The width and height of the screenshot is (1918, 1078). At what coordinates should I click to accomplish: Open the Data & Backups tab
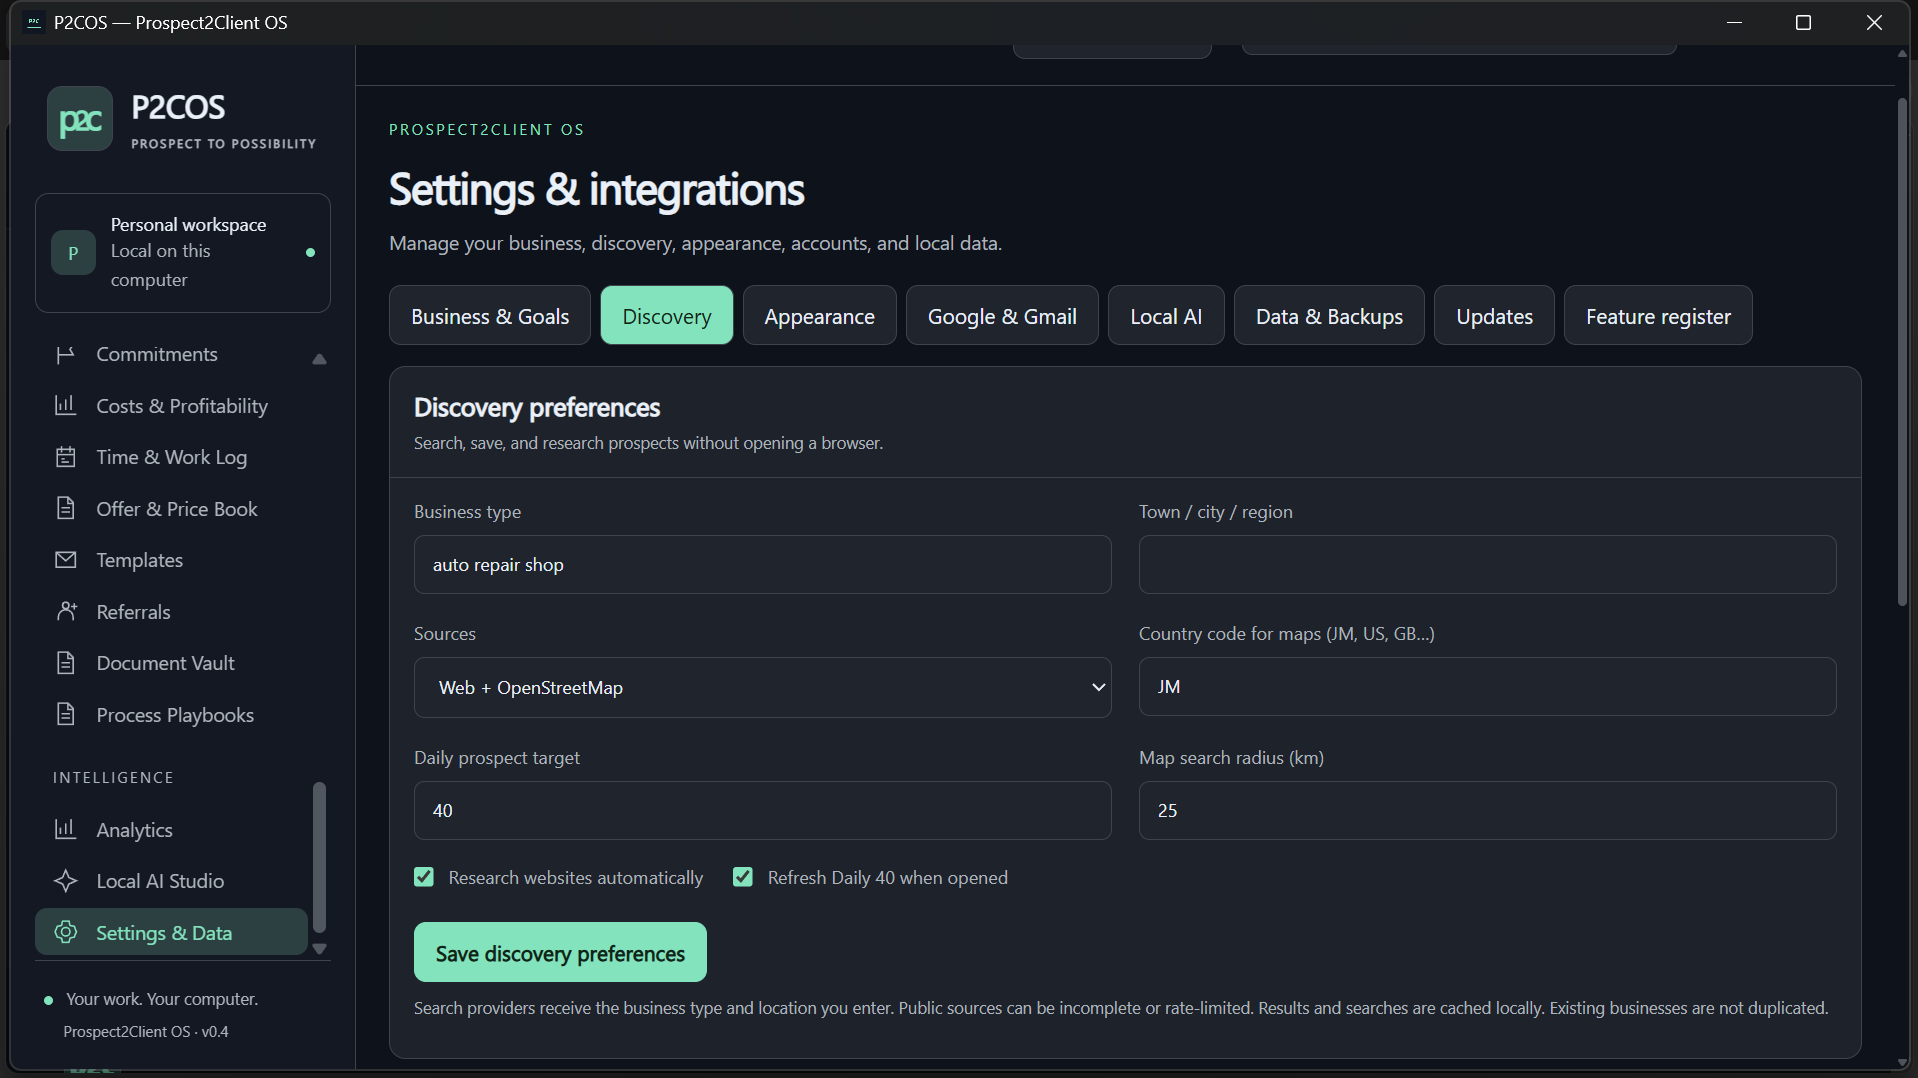pos(1329,316)
